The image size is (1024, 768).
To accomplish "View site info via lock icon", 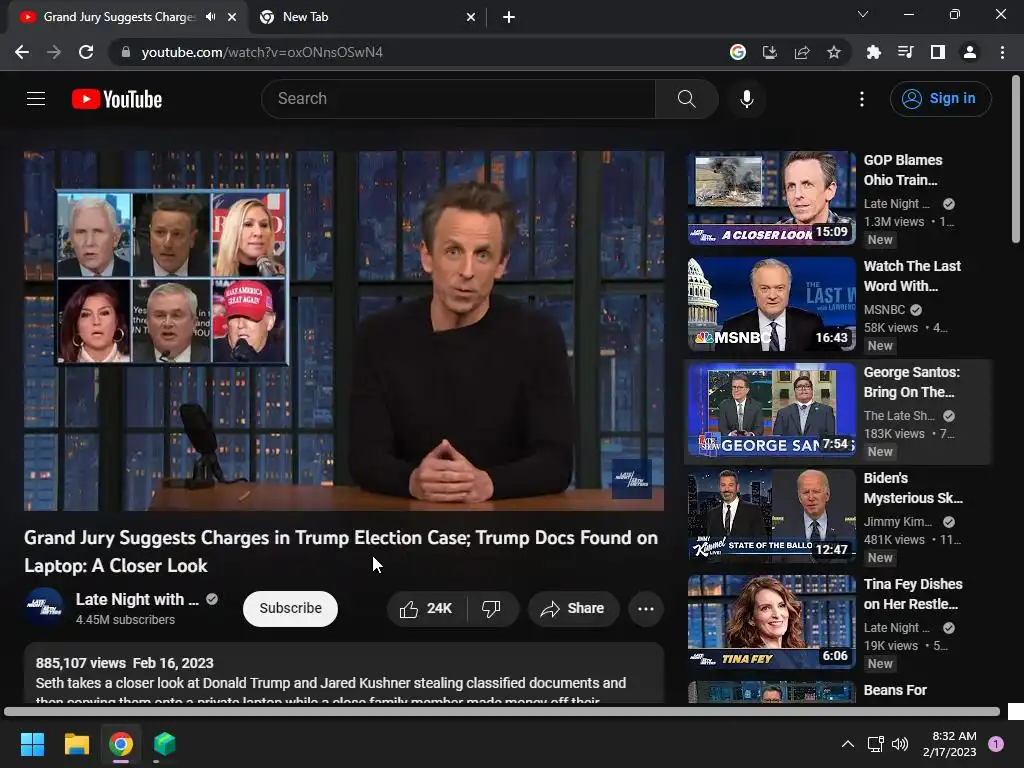I will pyautogui.click(x=126, y=52).
